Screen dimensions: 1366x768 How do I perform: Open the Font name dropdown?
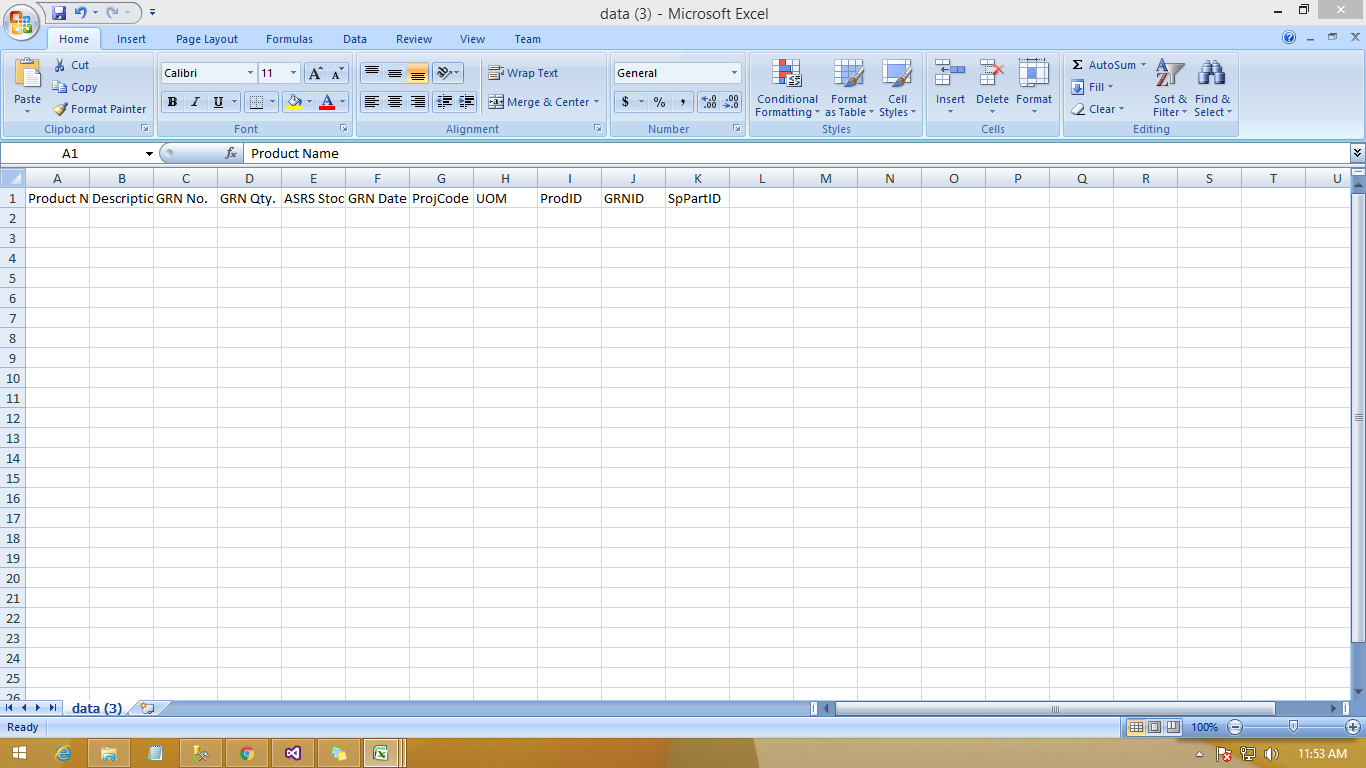(x=206, y=72)
